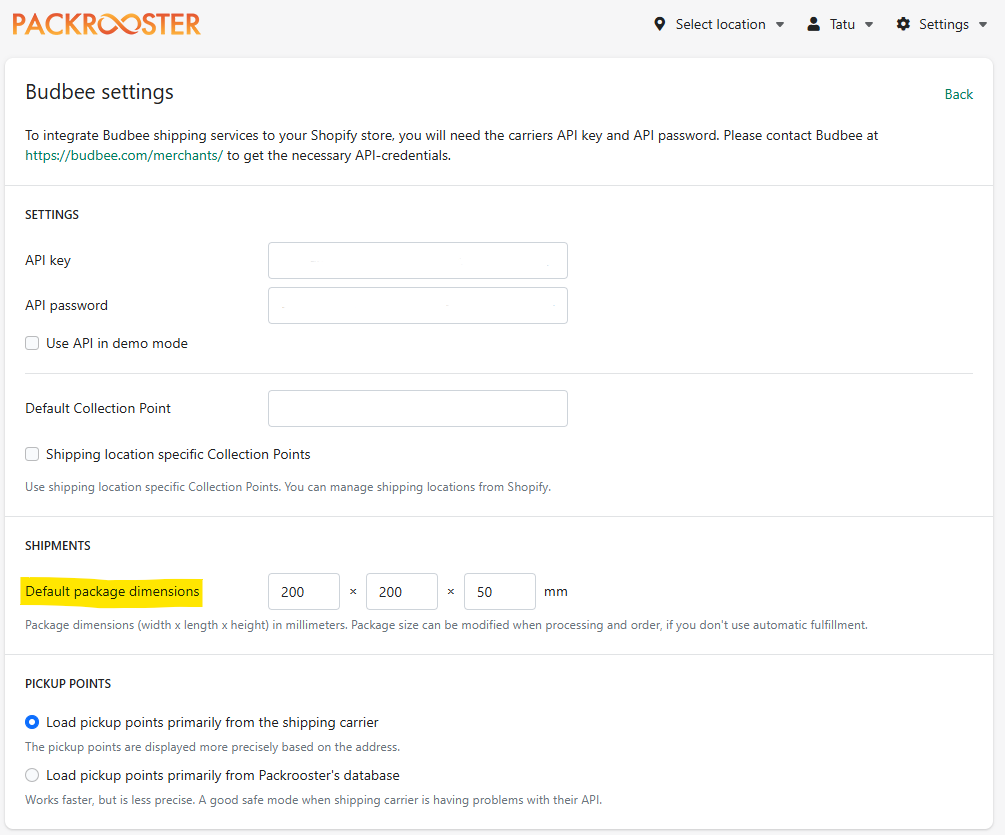Open the Tatu account menu
1005x835 pixels.
(x=842, y=24)
